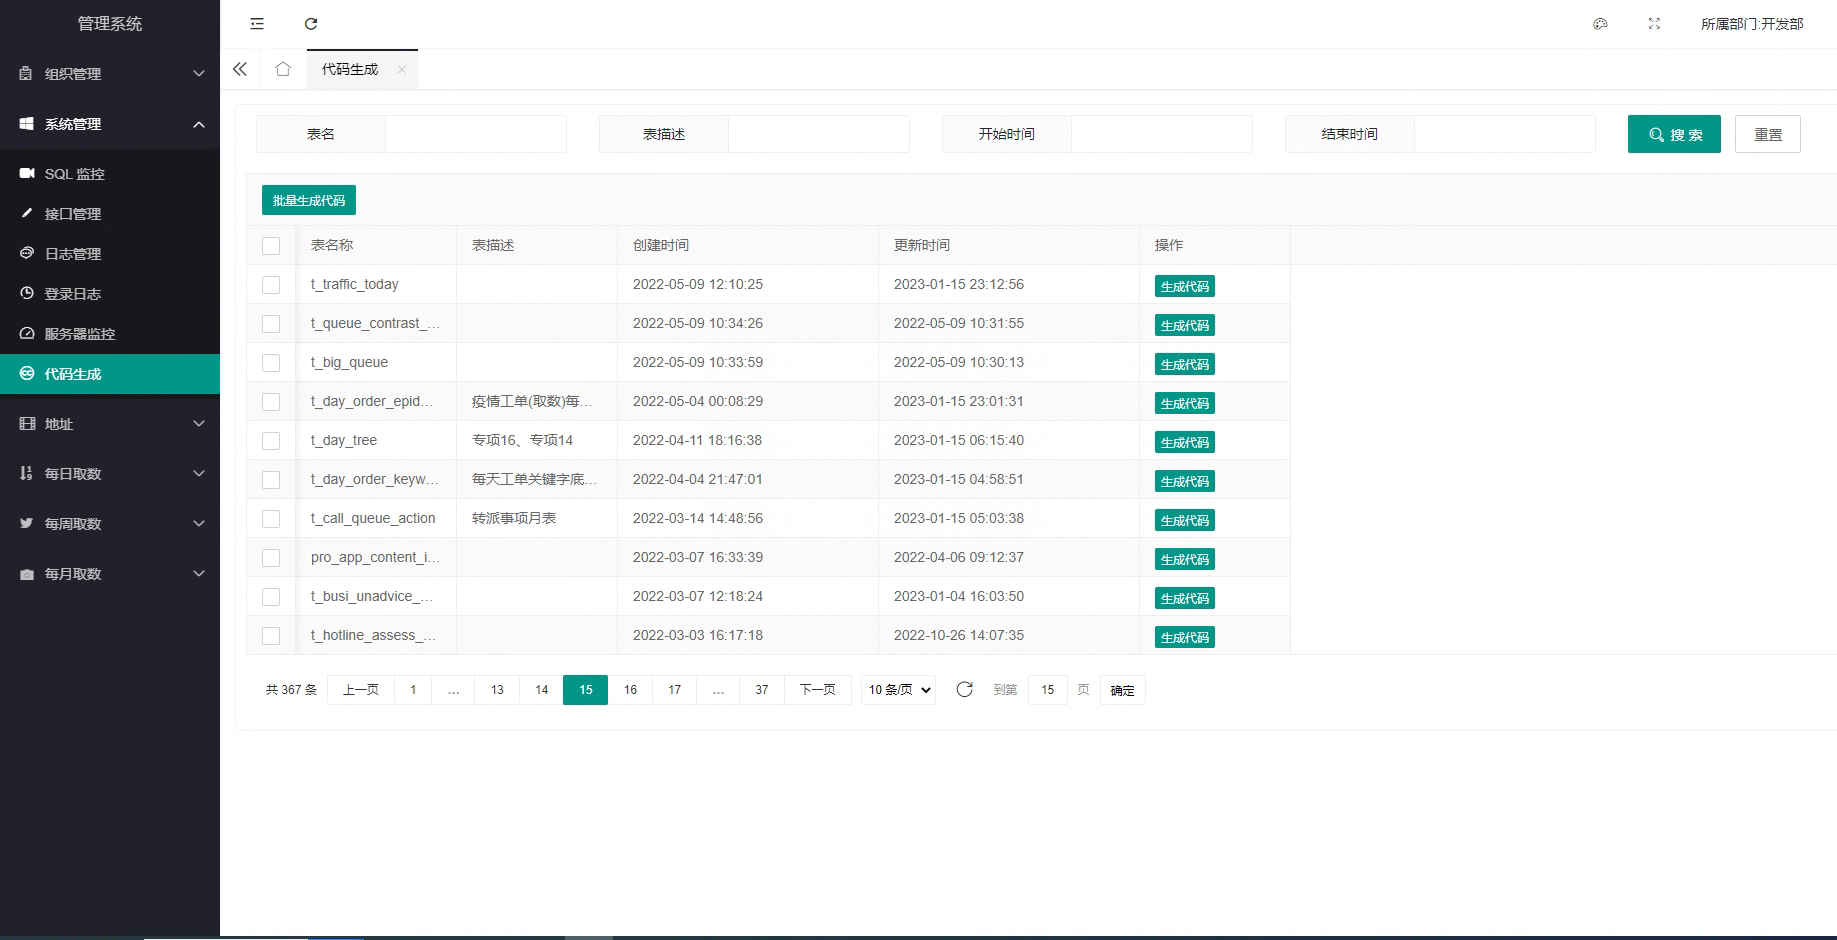Click the 每月取数 camera icon
Screen dimensions: 1837x940
(x=26, y=574)
